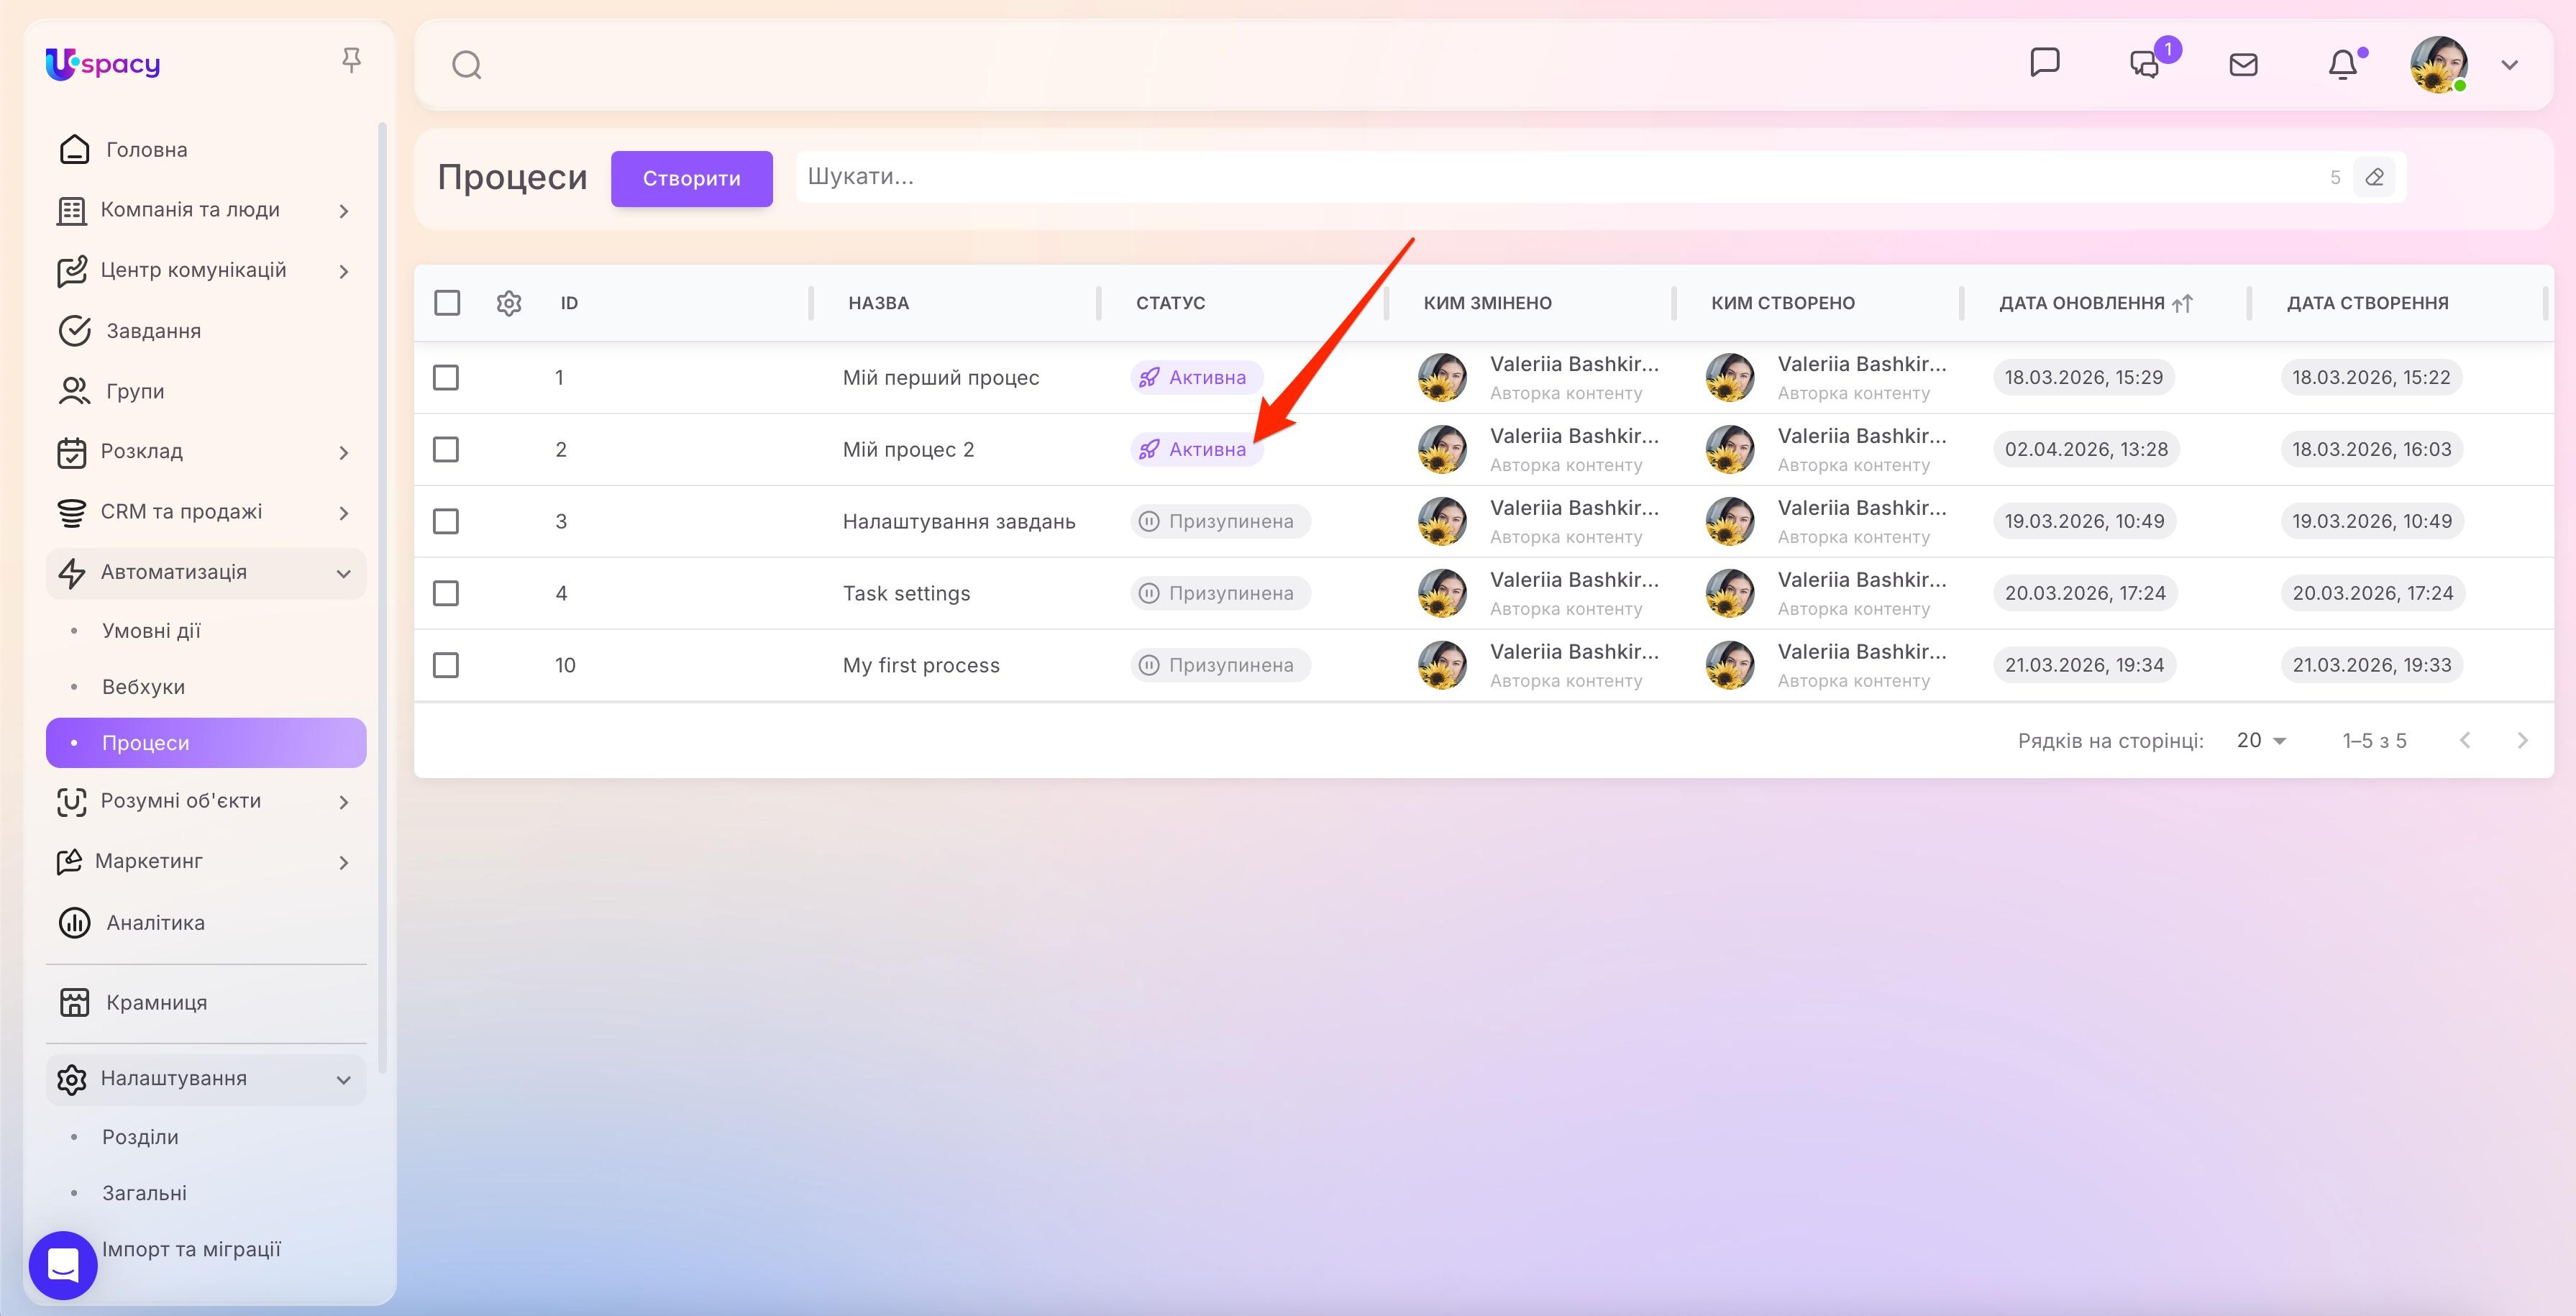The height and width of the screenshot is (1316, 2576).
Task: Open the mail envelope icon in the top bar
Action: pyautogui.click(x=2243, y=64)
